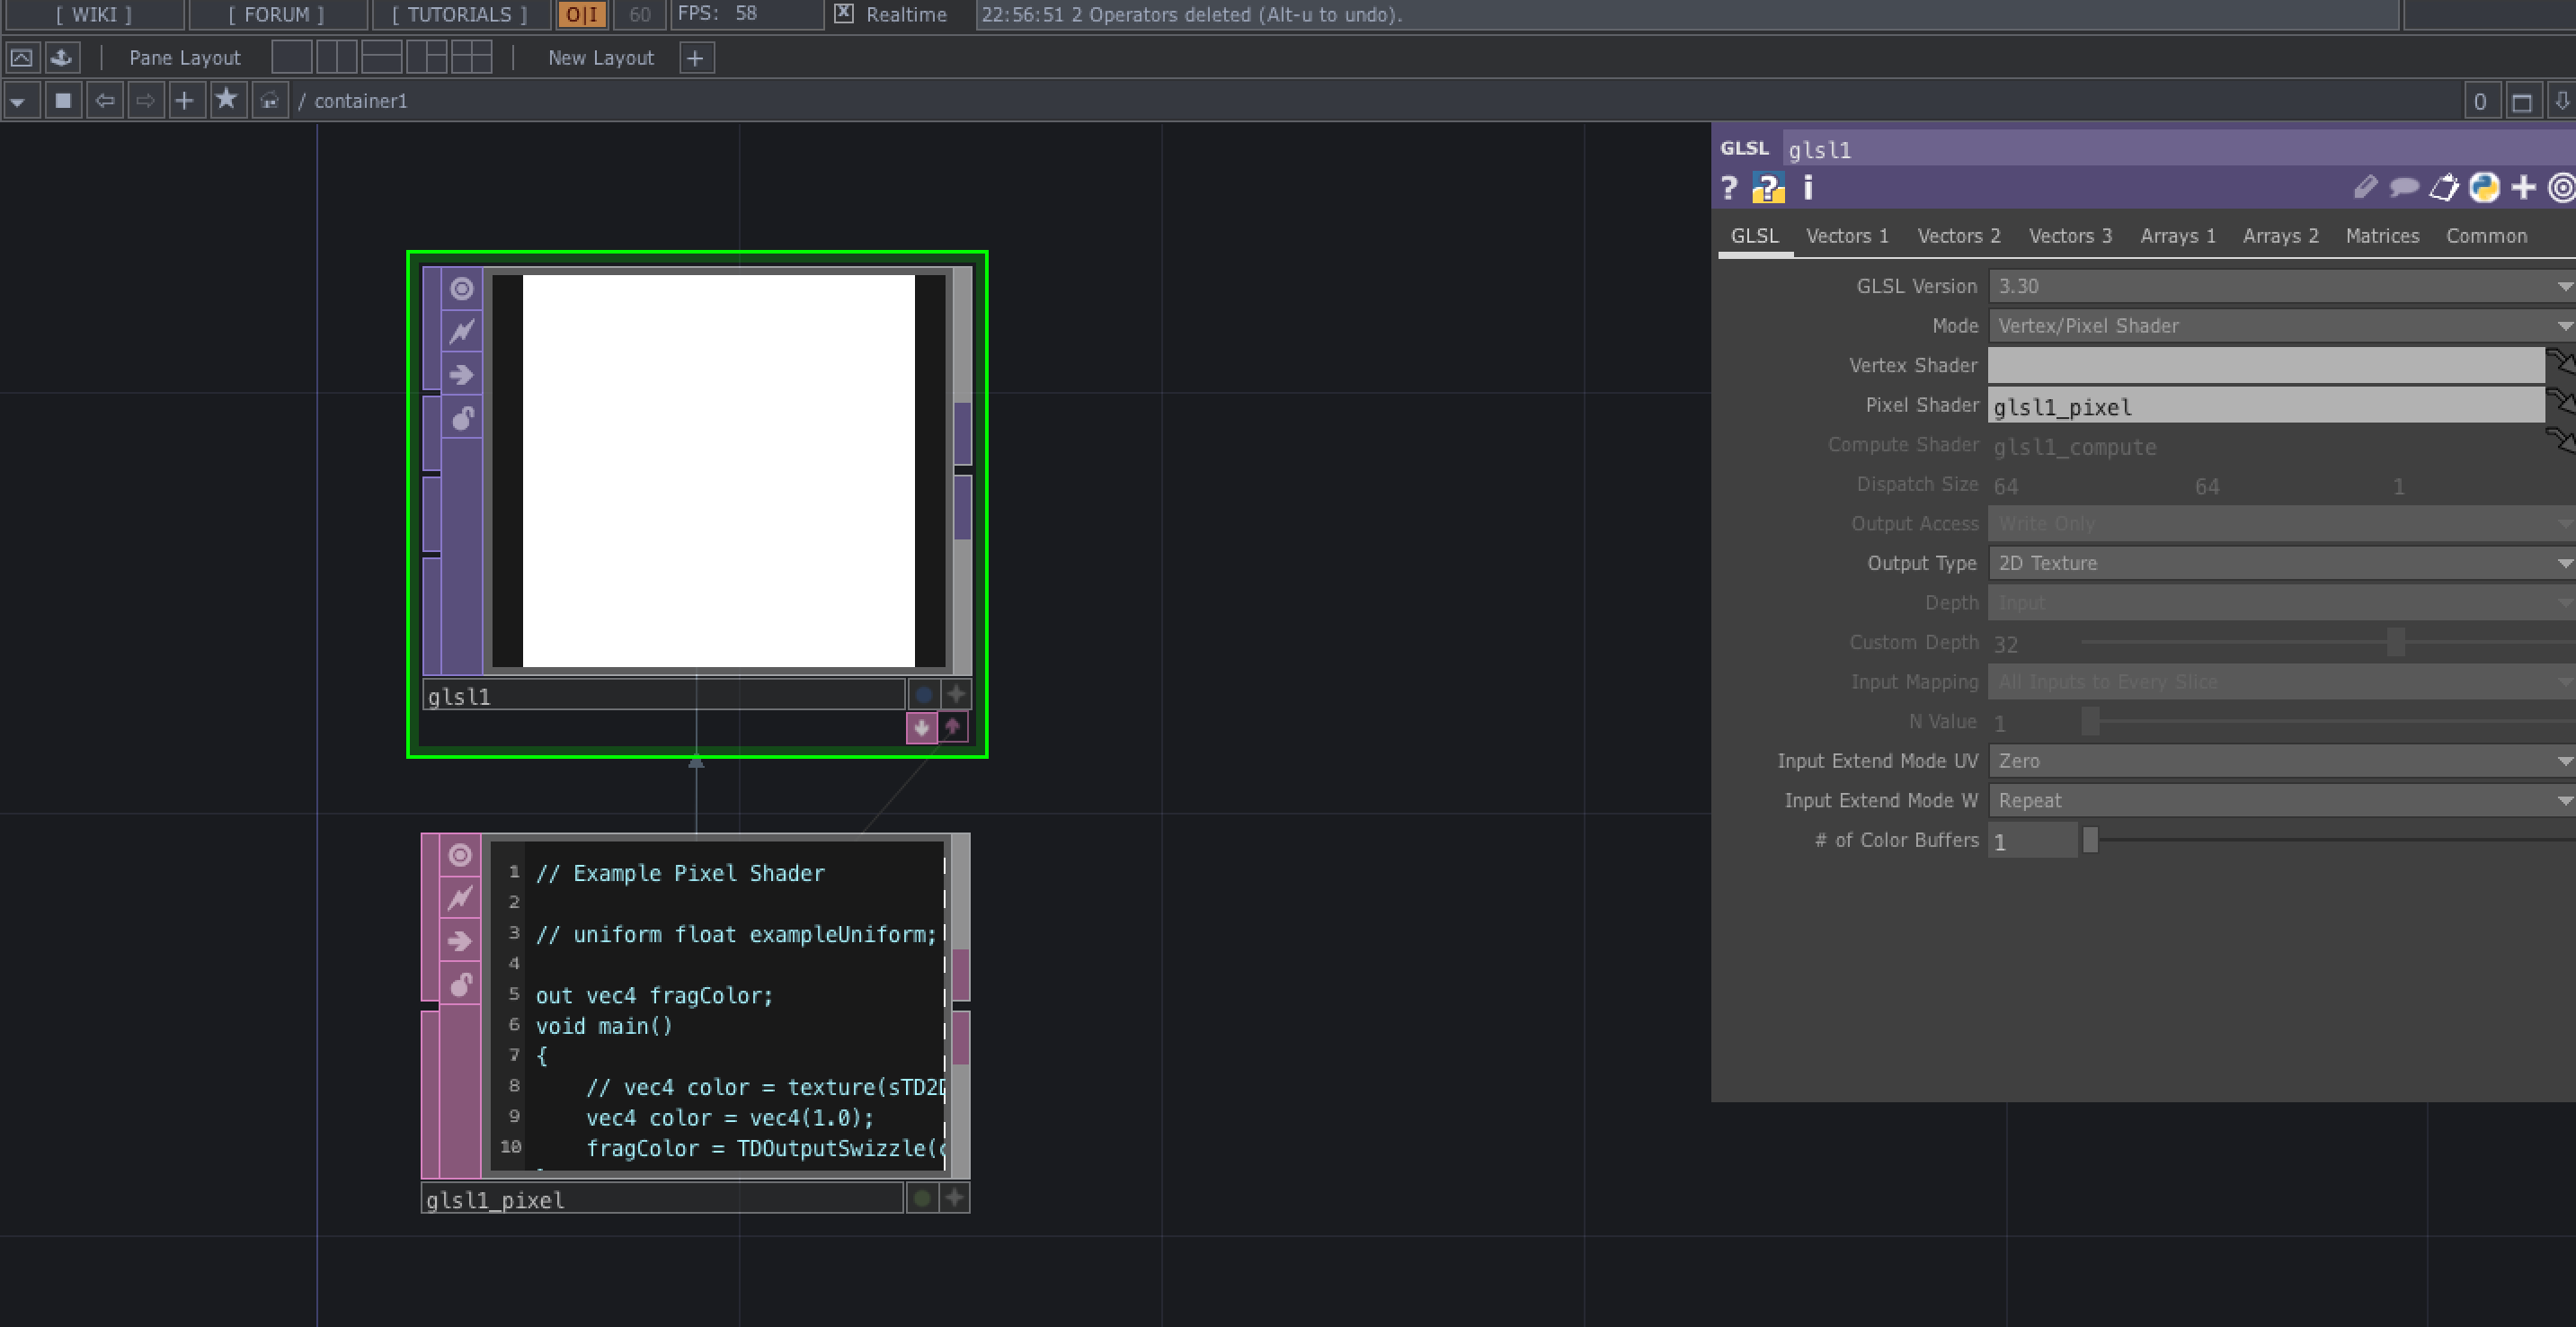Switch to the Vectors 1 parameter tab

[1846, 235]
